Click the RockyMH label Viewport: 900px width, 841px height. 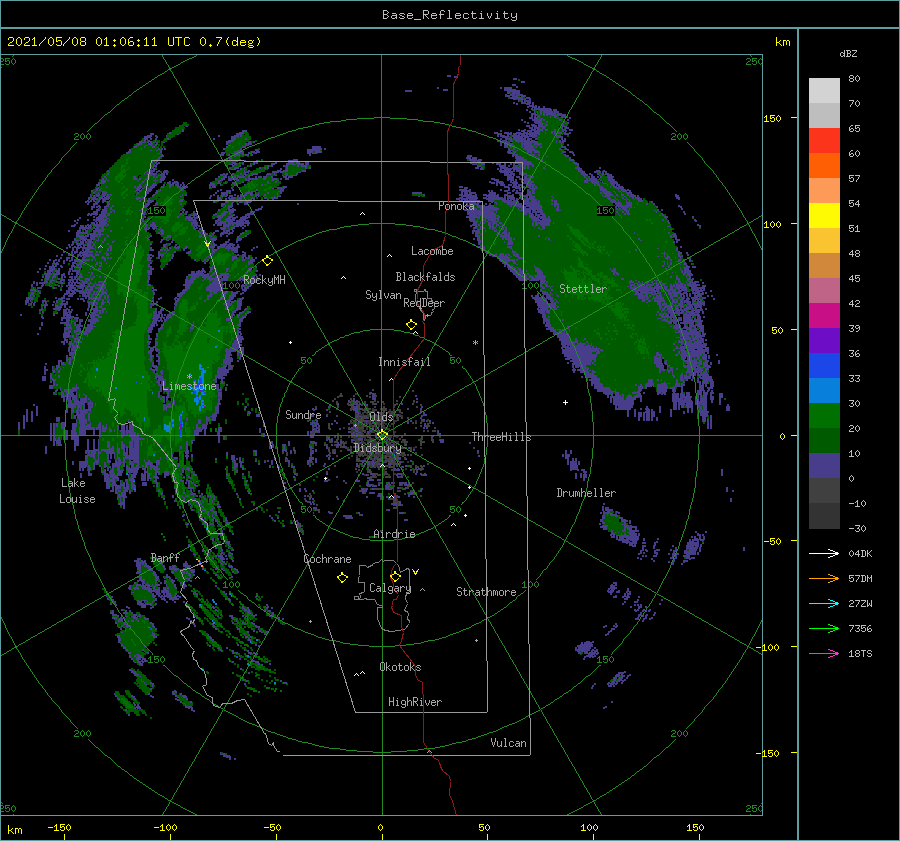pyautogui.click(x=264, y=280)
